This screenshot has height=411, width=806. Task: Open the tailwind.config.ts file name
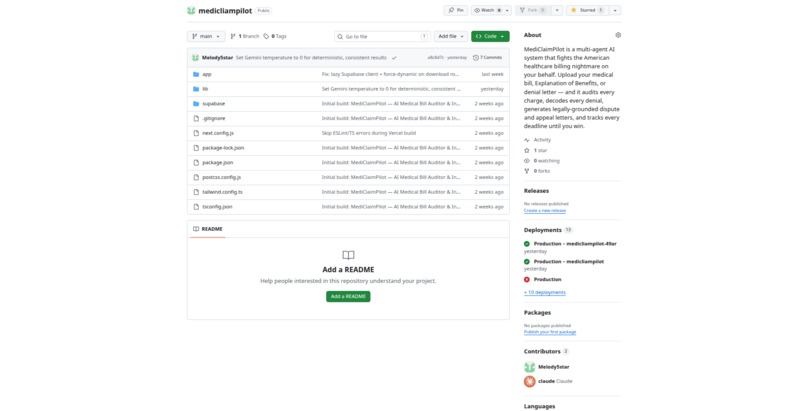click(223, 192)
